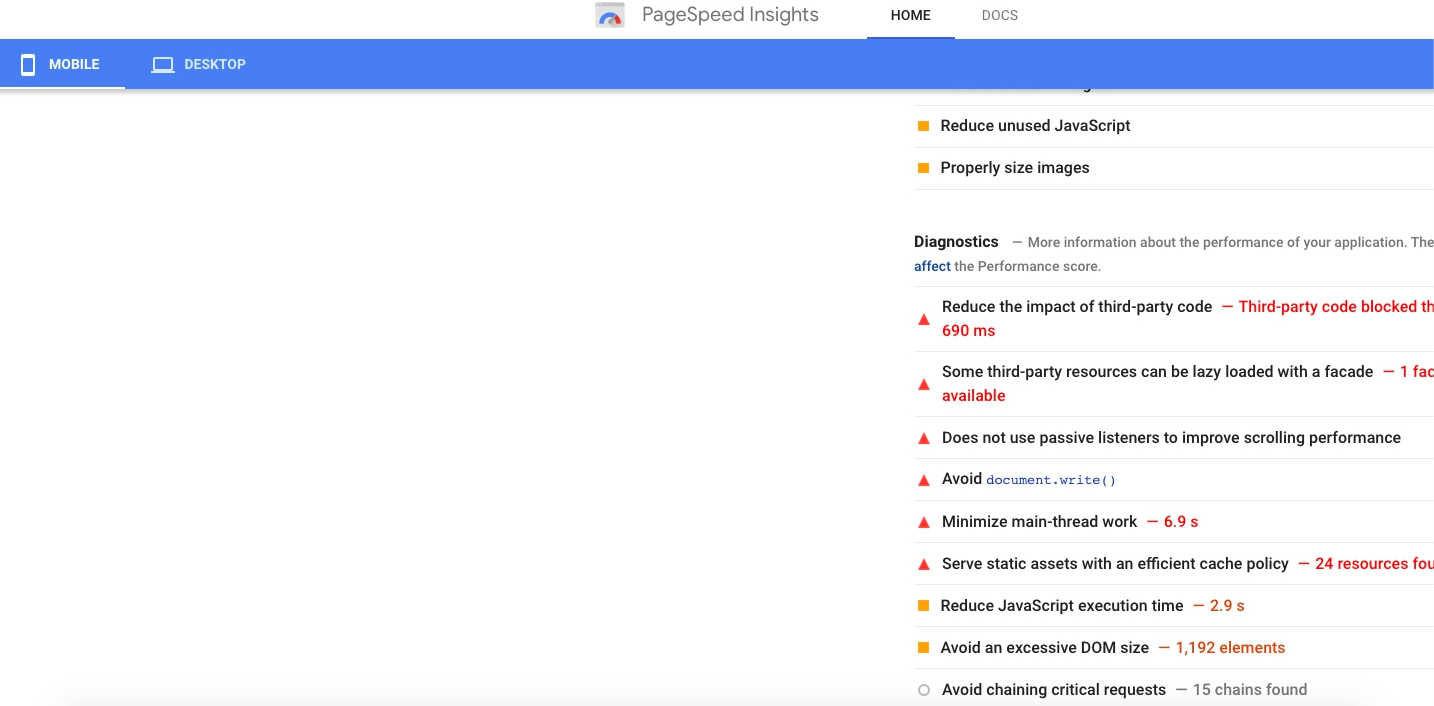This screenshot has height=706, width=1434.
Task: Expand the Properly size images audit
Action: click(1015, 168)
